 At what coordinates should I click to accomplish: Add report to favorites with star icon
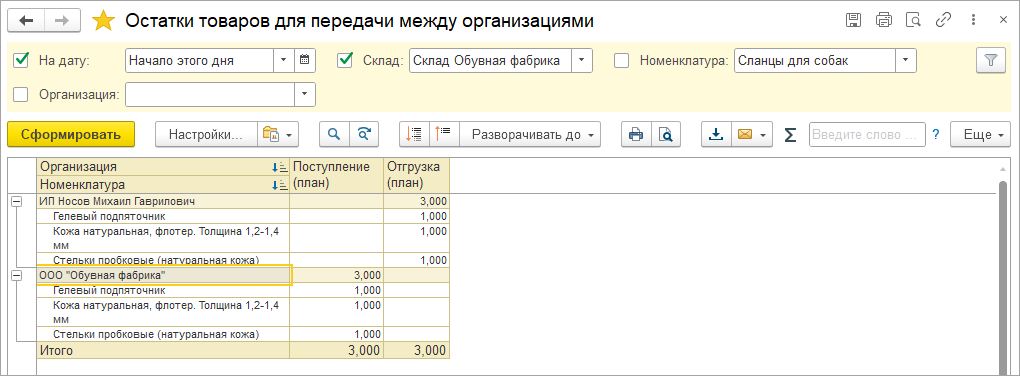point(103,21)
